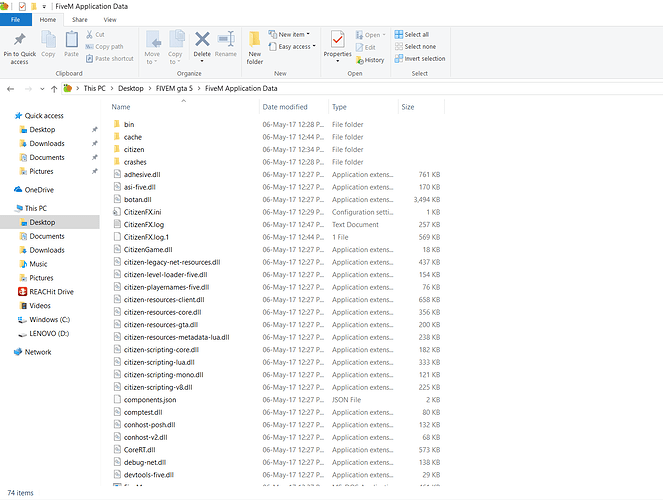Open pinned Downloads under Quick access
This screenshot has height=500, width=663.
[x=42, y=144]
